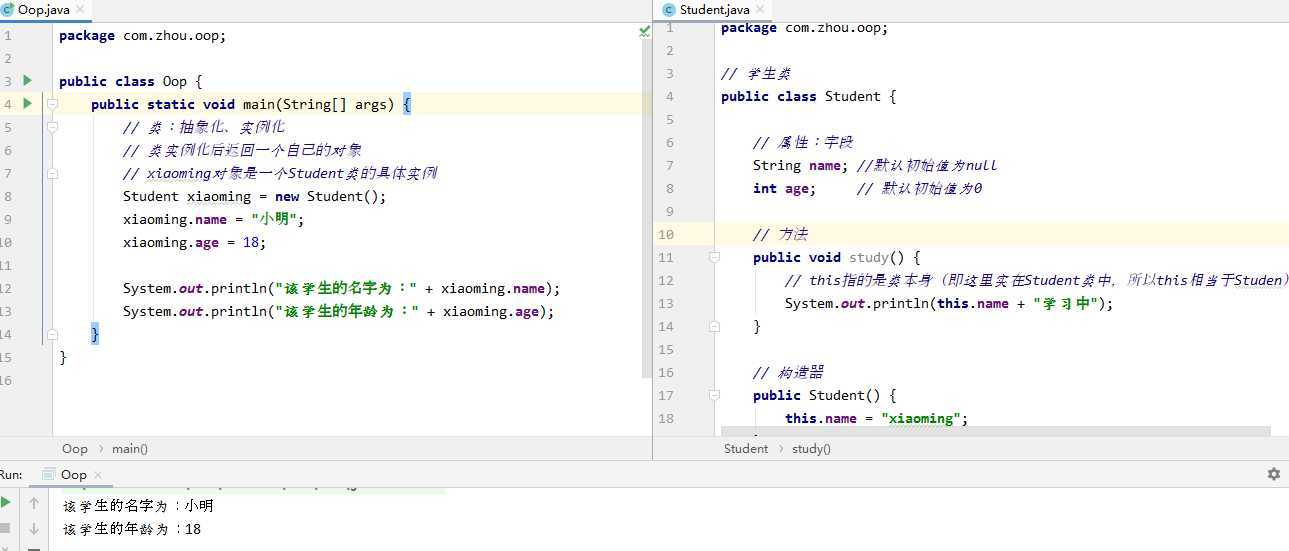Click 'this.name = "xiaoming";' line
The height and width of the screenshot is (551, 1289).
(x=877, y=418)
